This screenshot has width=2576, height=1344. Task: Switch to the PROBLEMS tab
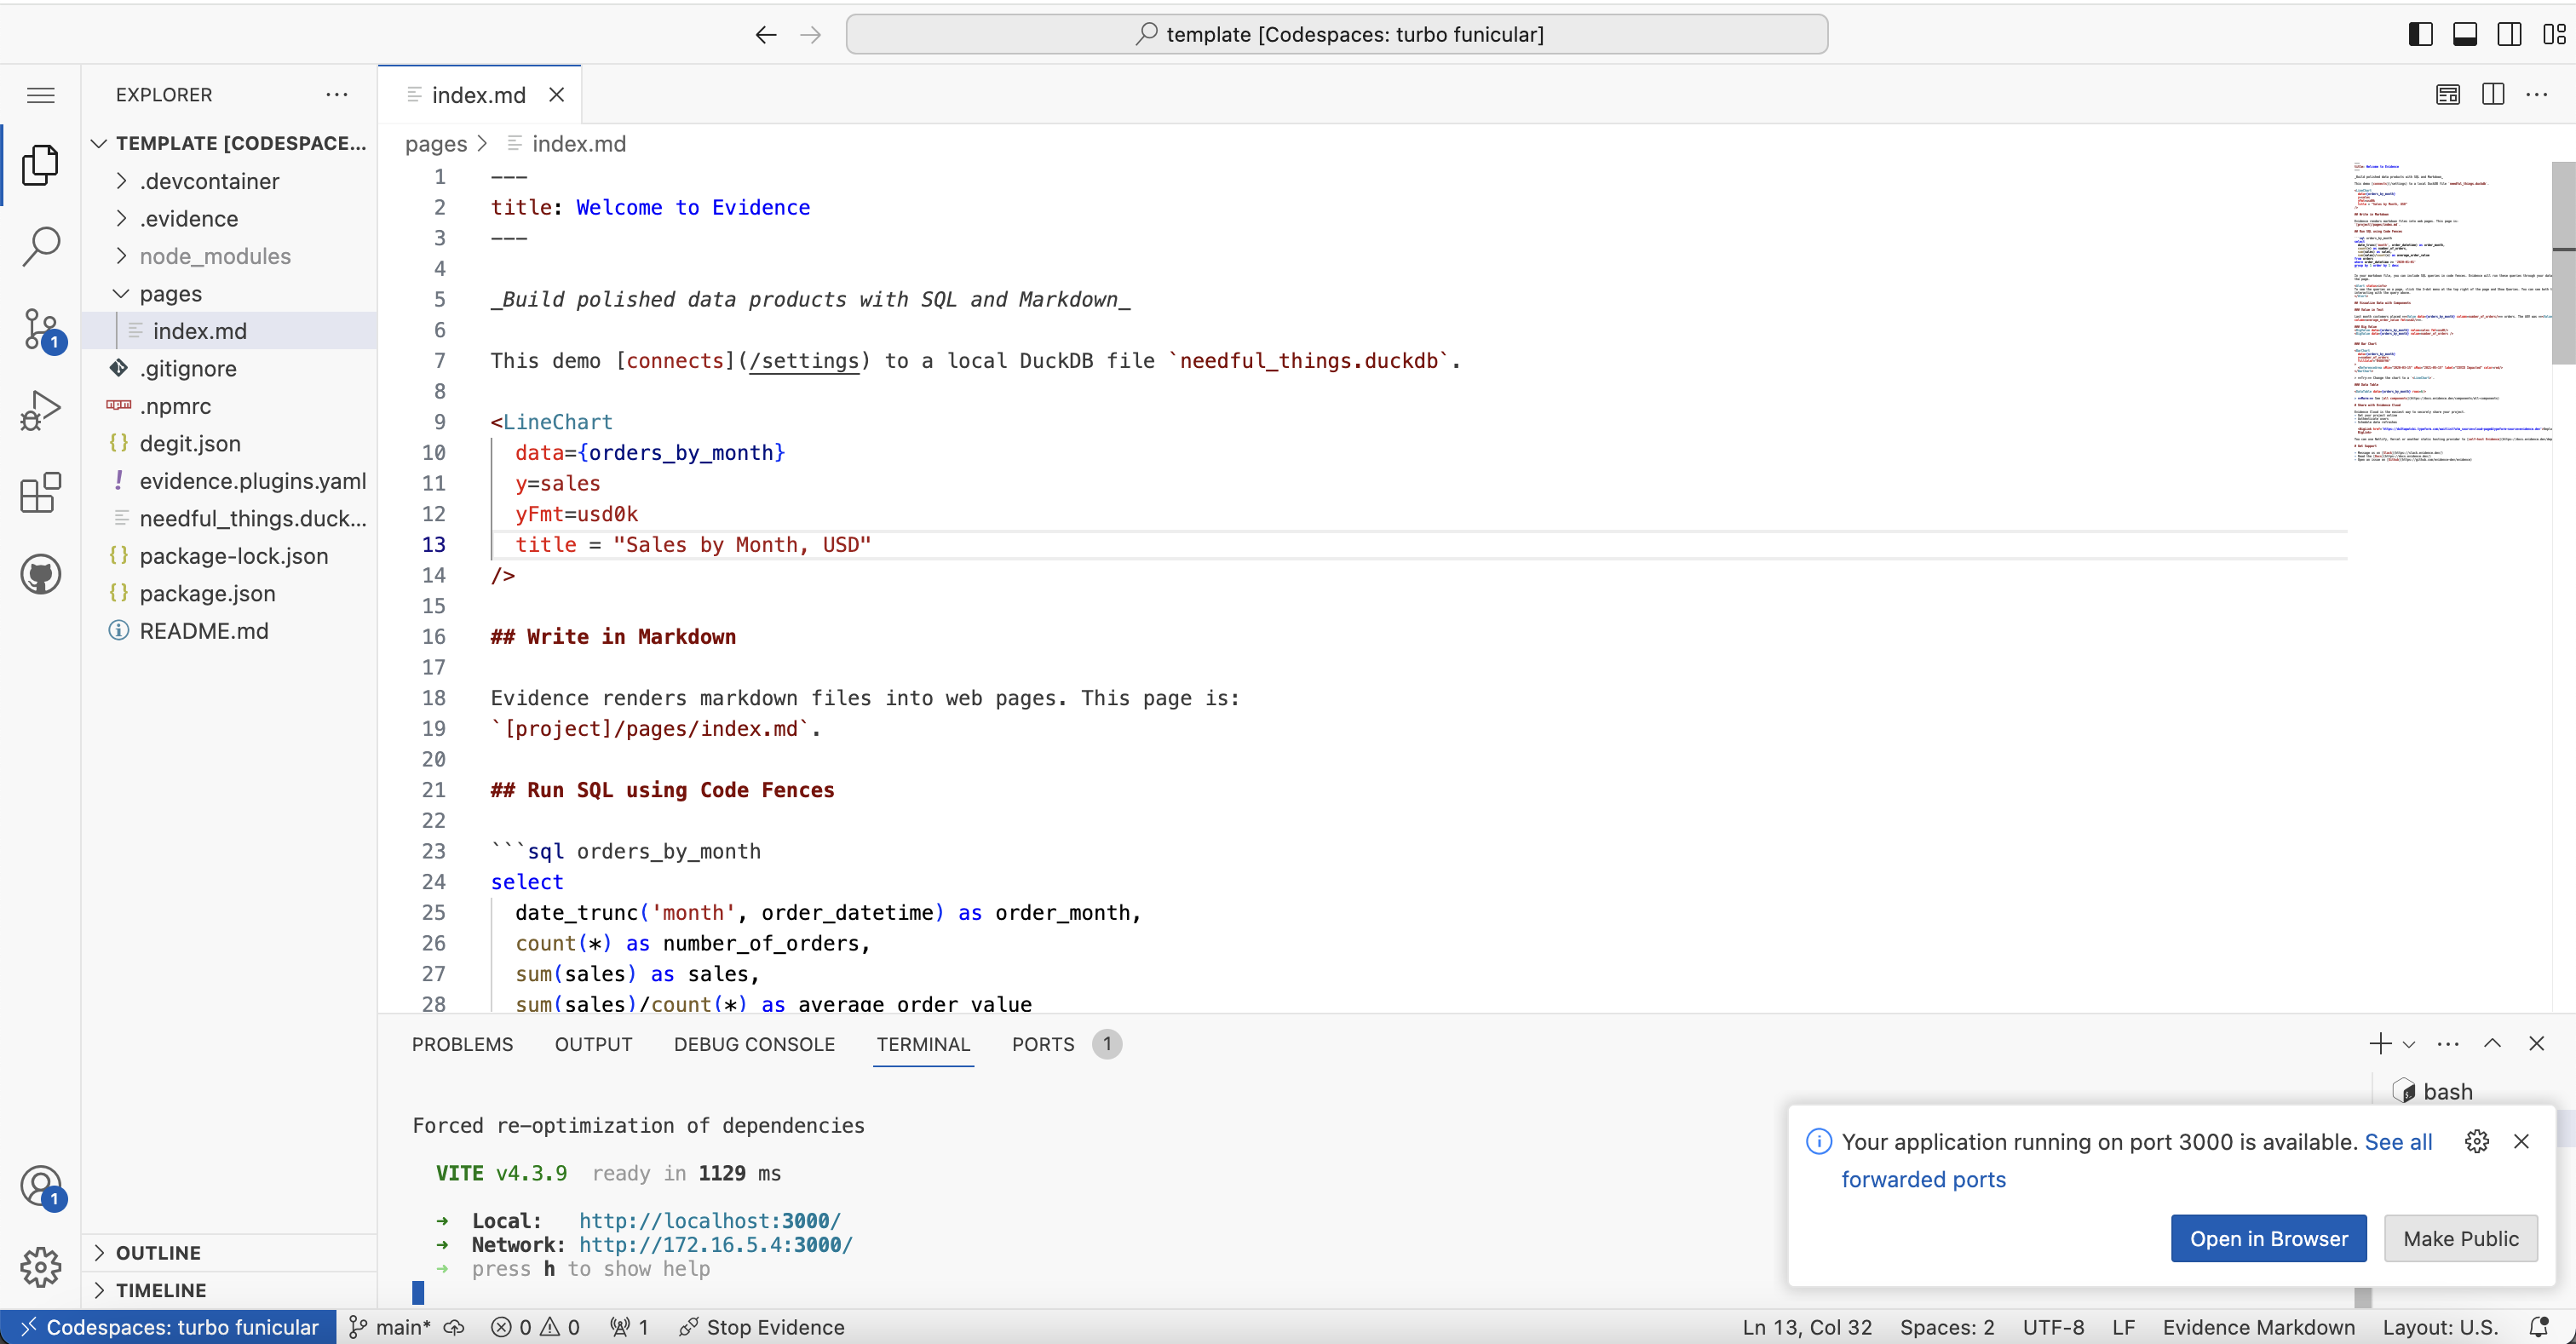tap(462, 1044)
